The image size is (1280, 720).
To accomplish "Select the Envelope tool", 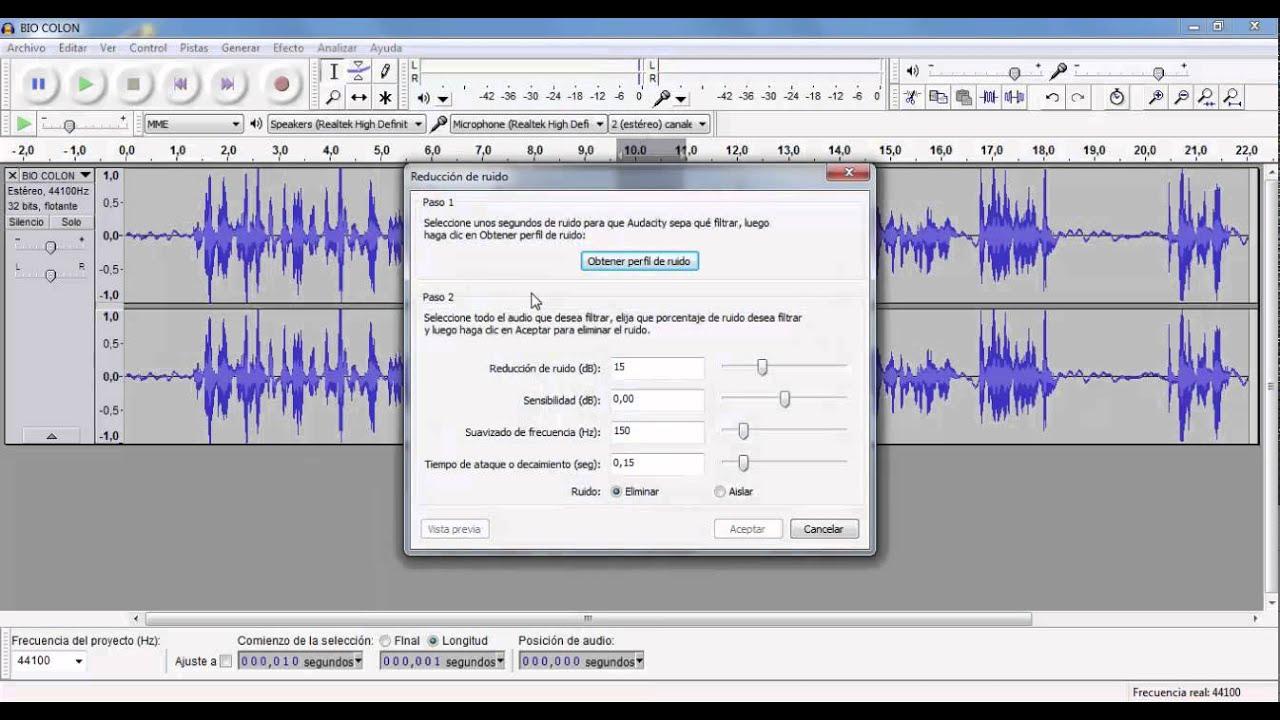I will [x=359, y=72].
